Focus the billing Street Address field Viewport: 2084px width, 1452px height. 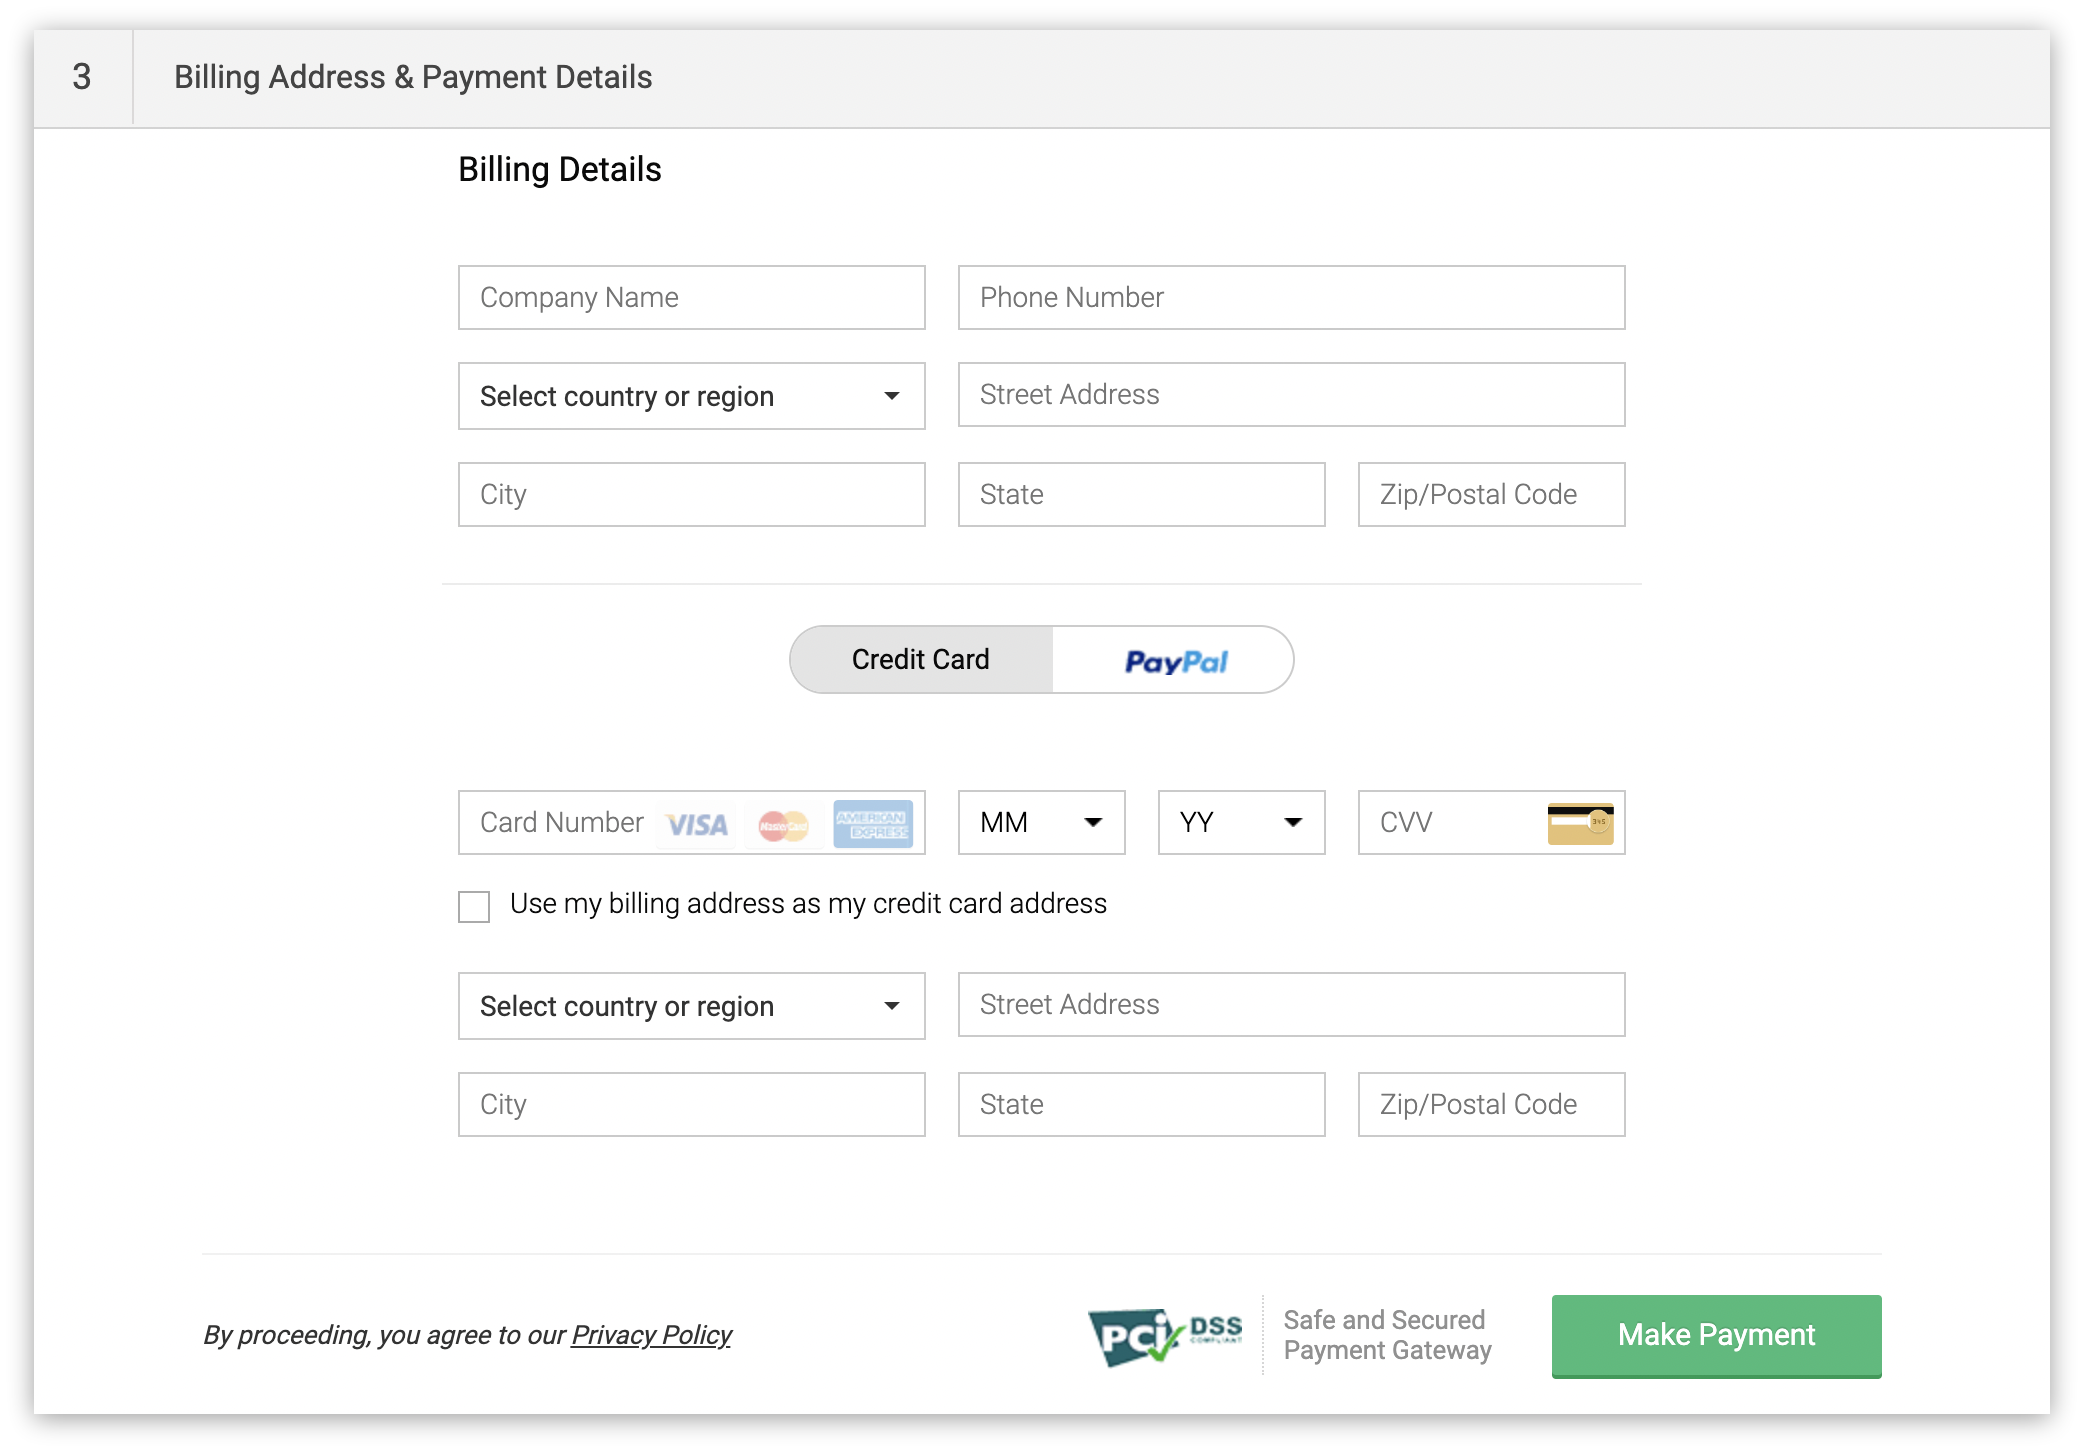point(1292,394)
